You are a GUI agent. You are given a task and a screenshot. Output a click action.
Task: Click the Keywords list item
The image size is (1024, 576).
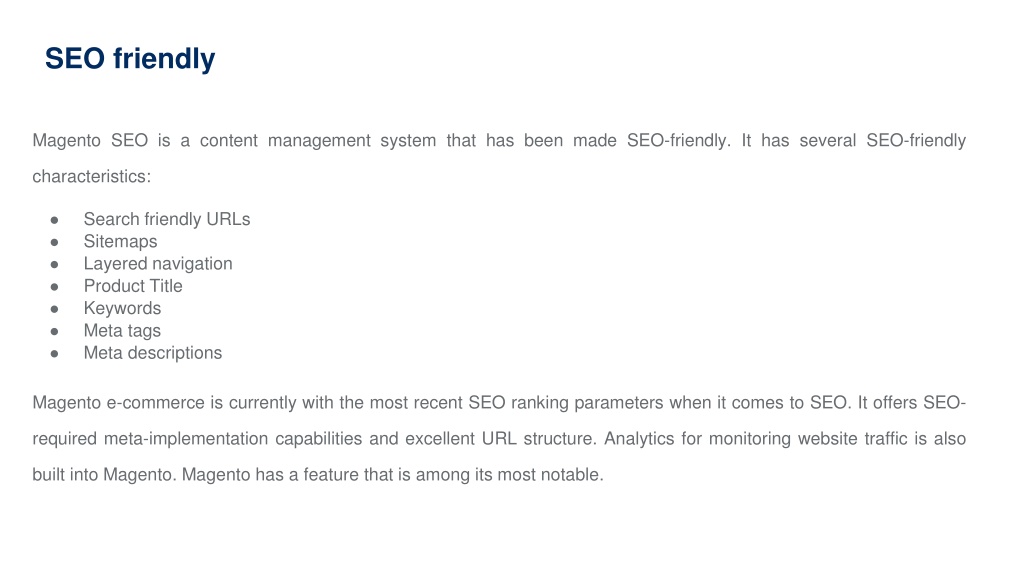(122, 308)
